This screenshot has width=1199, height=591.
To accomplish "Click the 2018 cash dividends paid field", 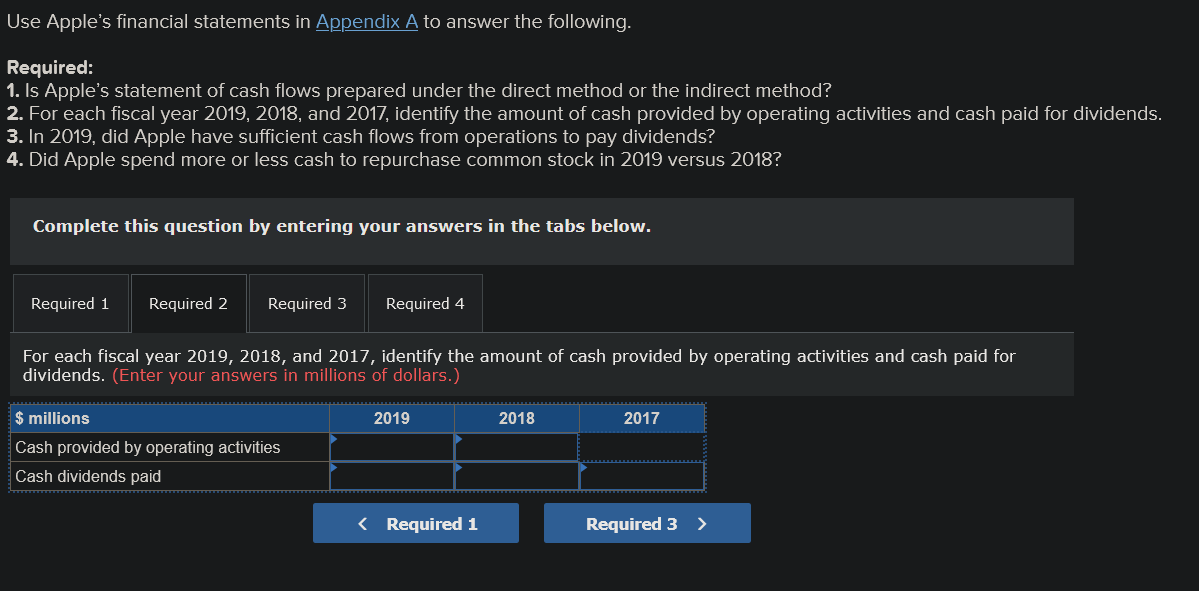I will point(517,476).
